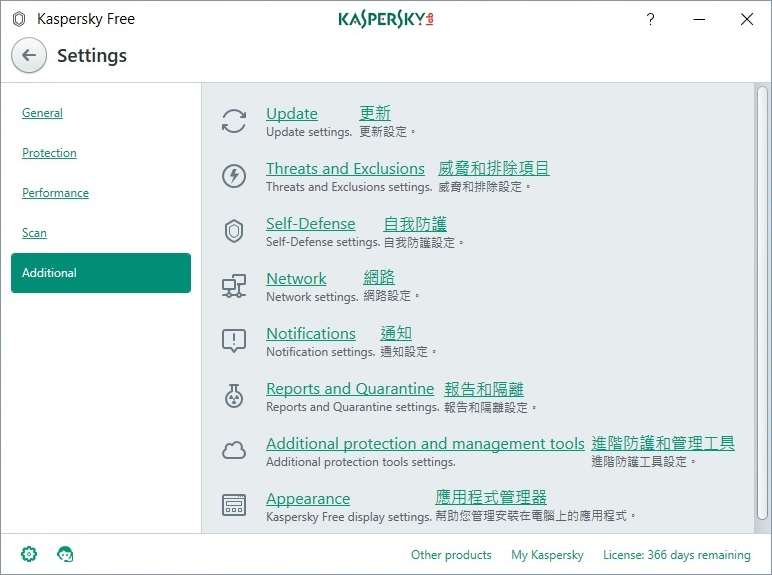The height and width of the screenshot is (575, 772).
Task: Close the Kaspersky Free window
Action: coord(747,19)
